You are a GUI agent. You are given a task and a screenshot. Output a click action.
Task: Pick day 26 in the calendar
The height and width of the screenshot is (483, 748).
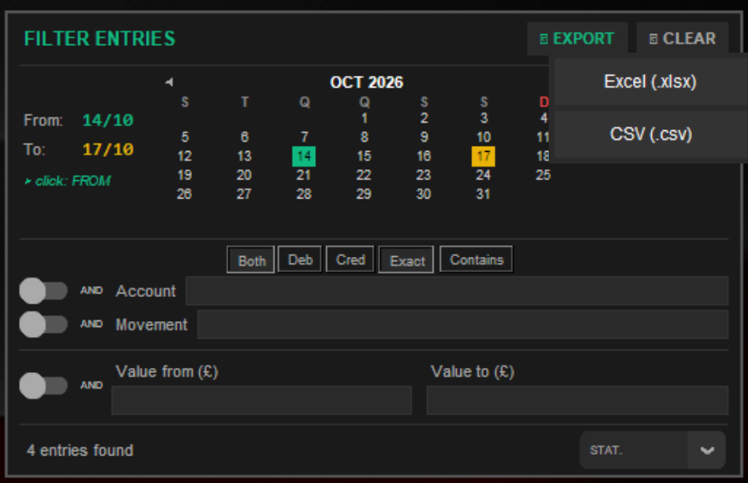185,194
